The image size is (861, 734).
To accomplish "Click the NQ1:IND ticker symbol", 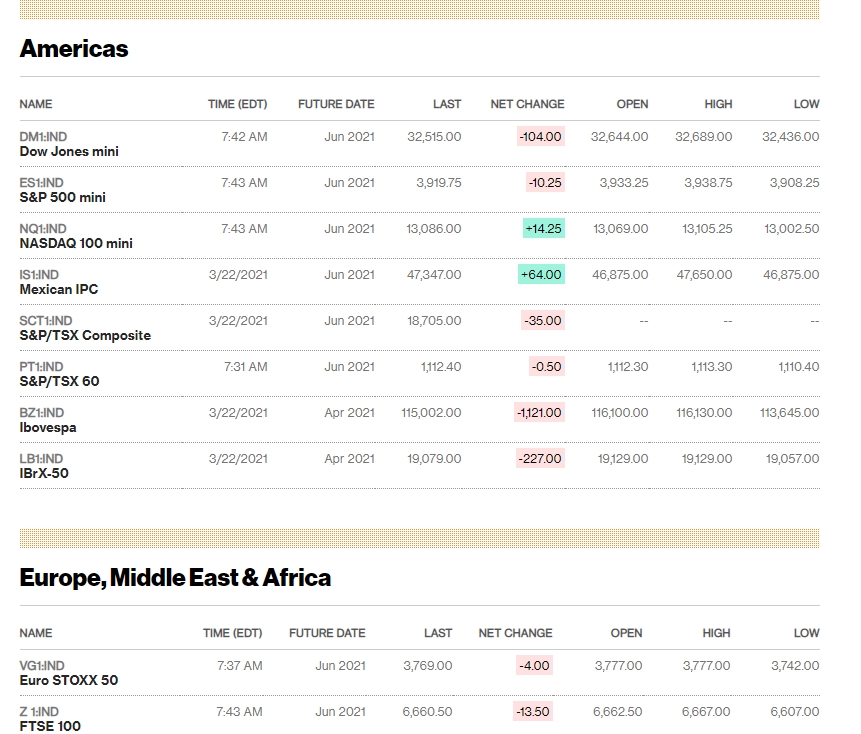I will click(x=43, y=228).
